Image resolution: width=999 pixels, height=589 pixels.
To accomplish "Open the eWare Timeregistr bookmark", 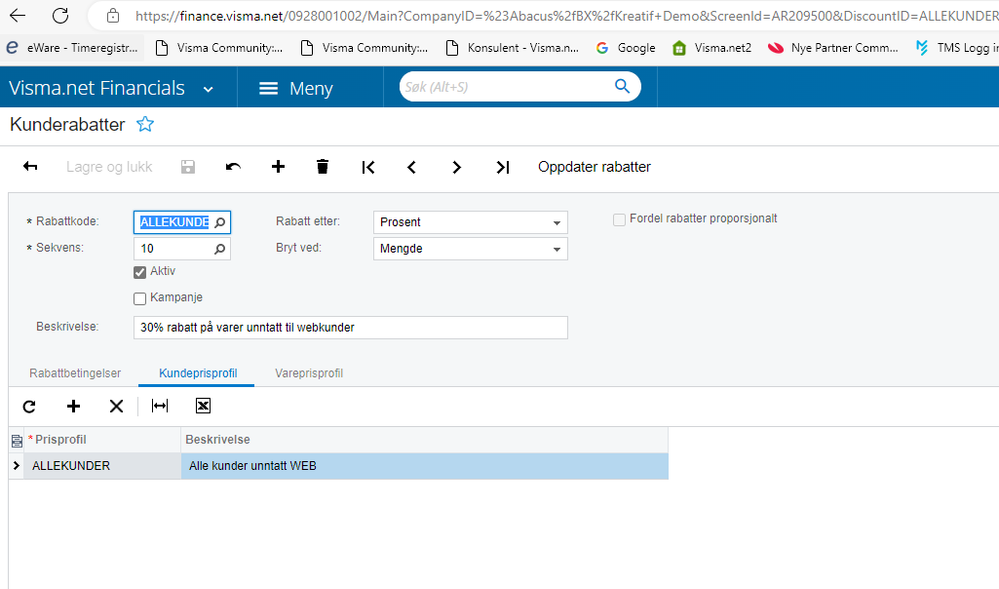I will coord(72,48).
